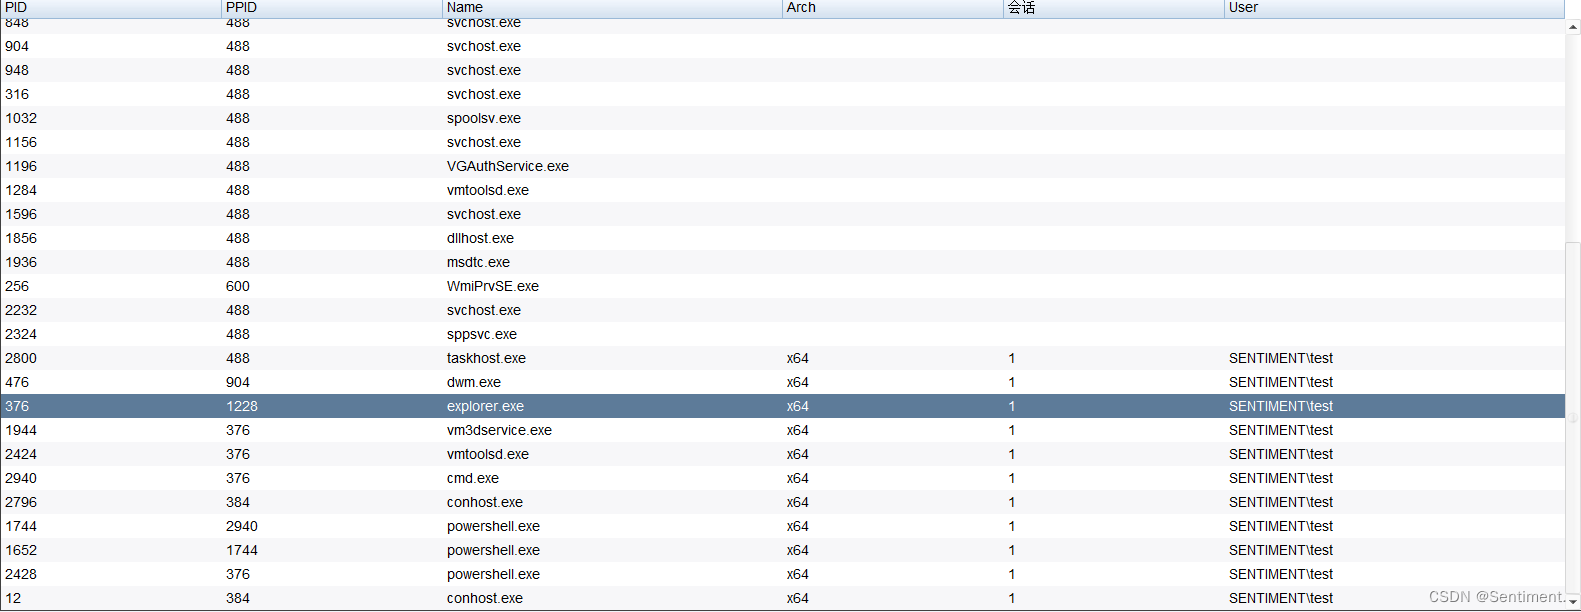Select the svchost.exe row with PID 948
The image size is (1581, 612).
pos(782,70)
